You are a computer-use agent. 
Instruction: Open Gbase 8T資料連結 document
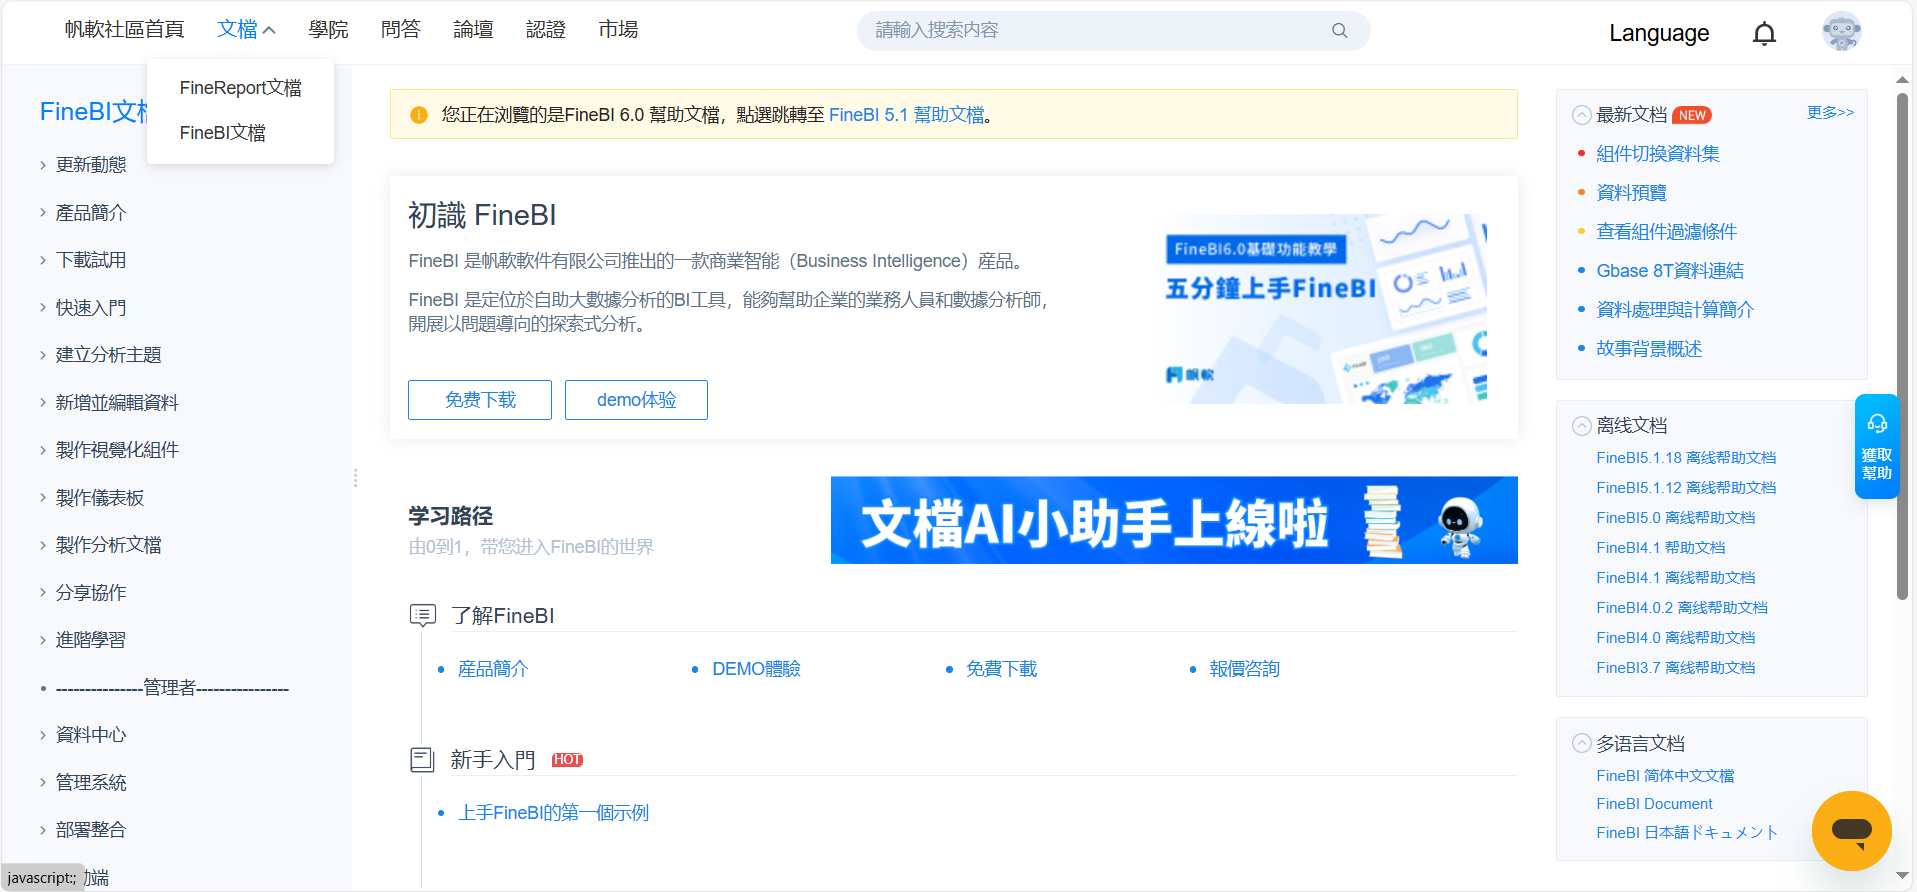1670,271
